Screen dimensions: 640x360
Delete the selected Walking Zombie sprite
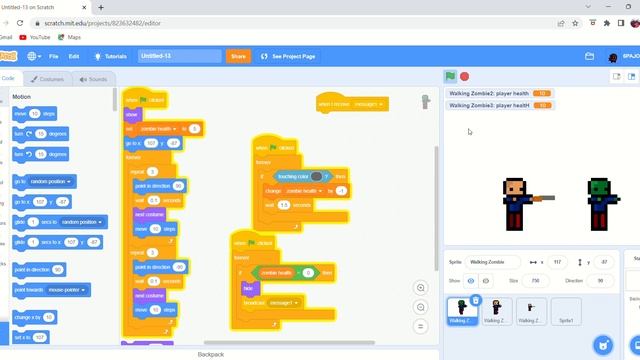[x=476, y=301]
